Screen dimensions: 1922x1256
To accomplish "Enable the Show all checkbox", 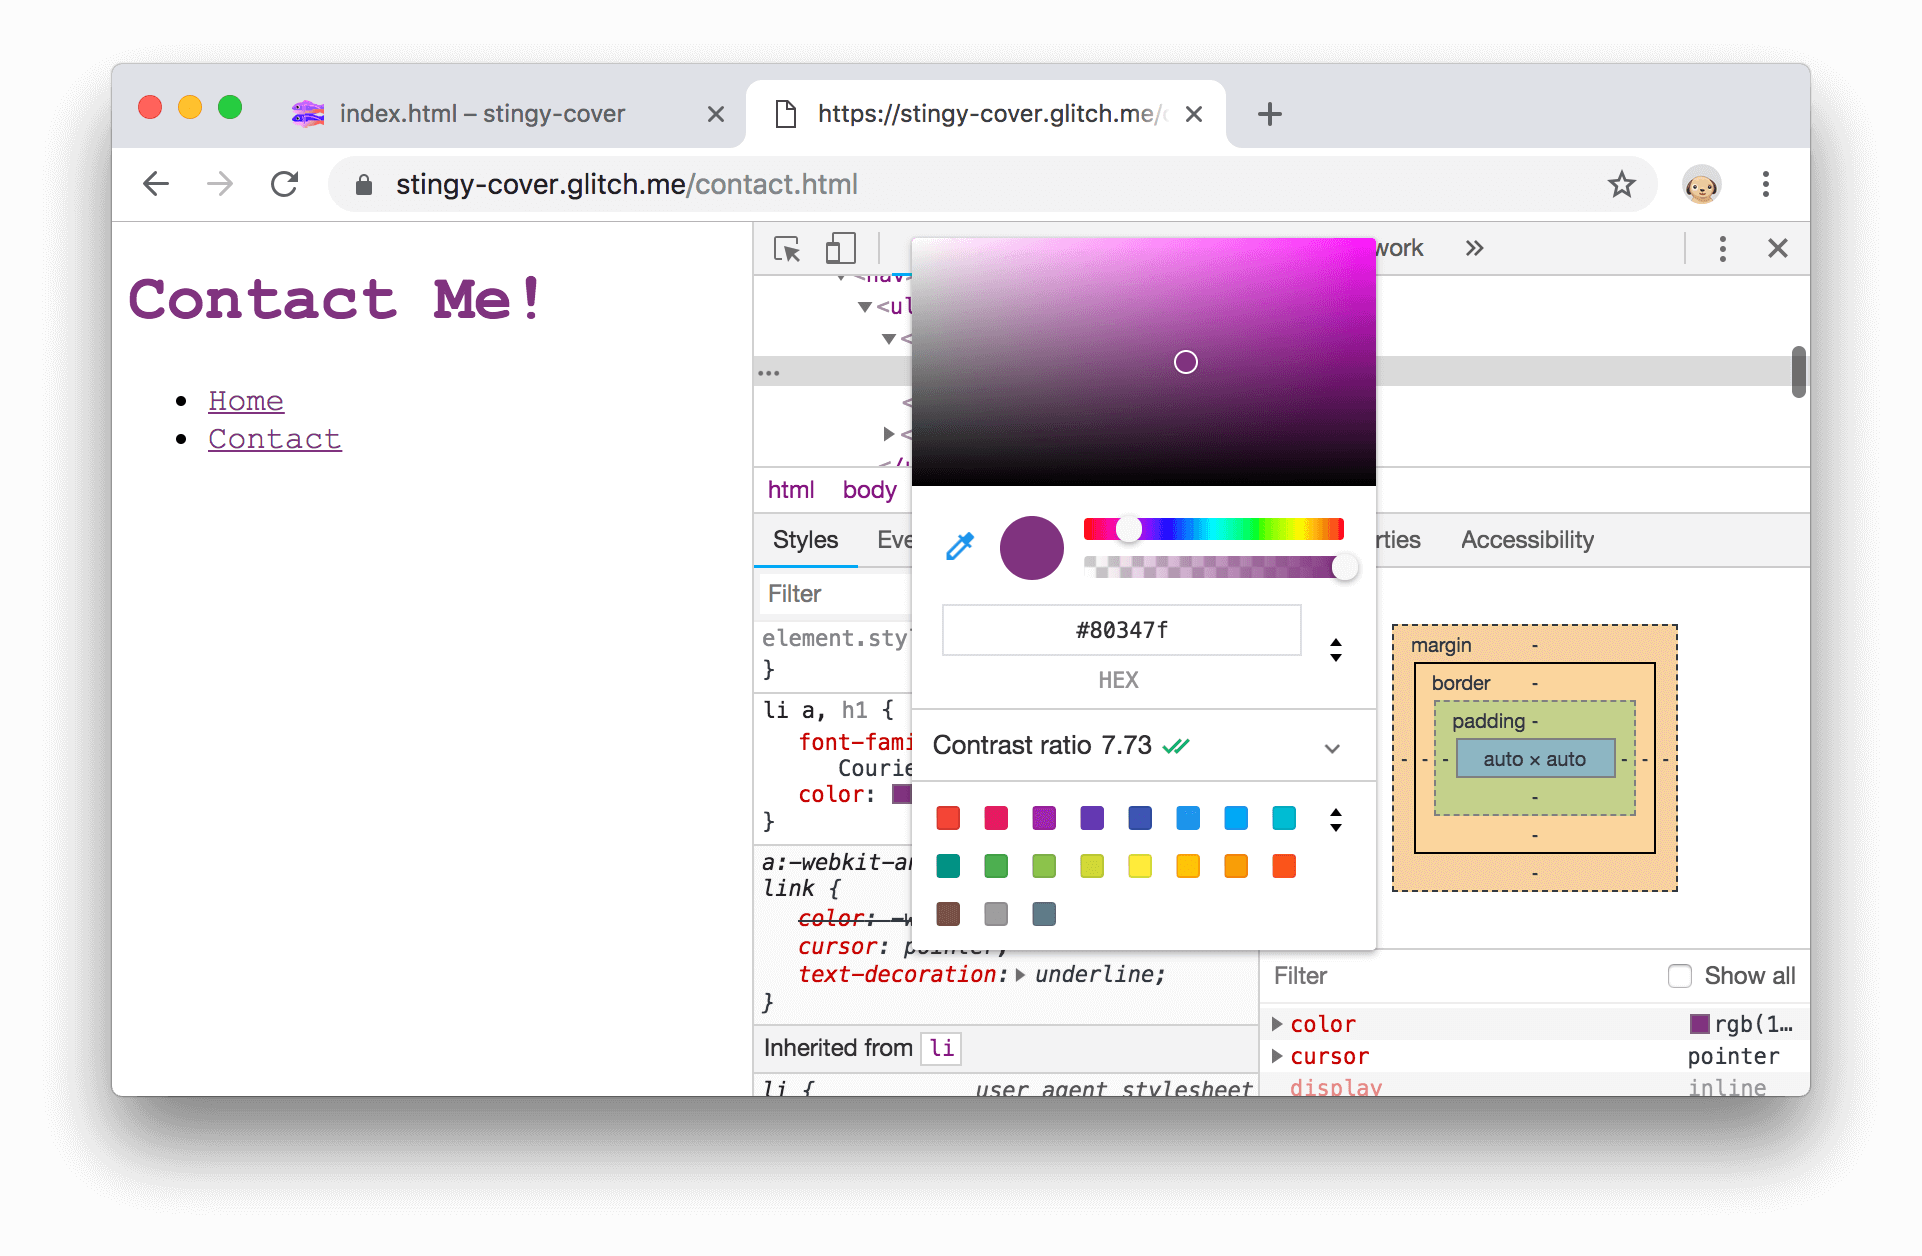I will pyautogui.click(x=1680, y=976).
